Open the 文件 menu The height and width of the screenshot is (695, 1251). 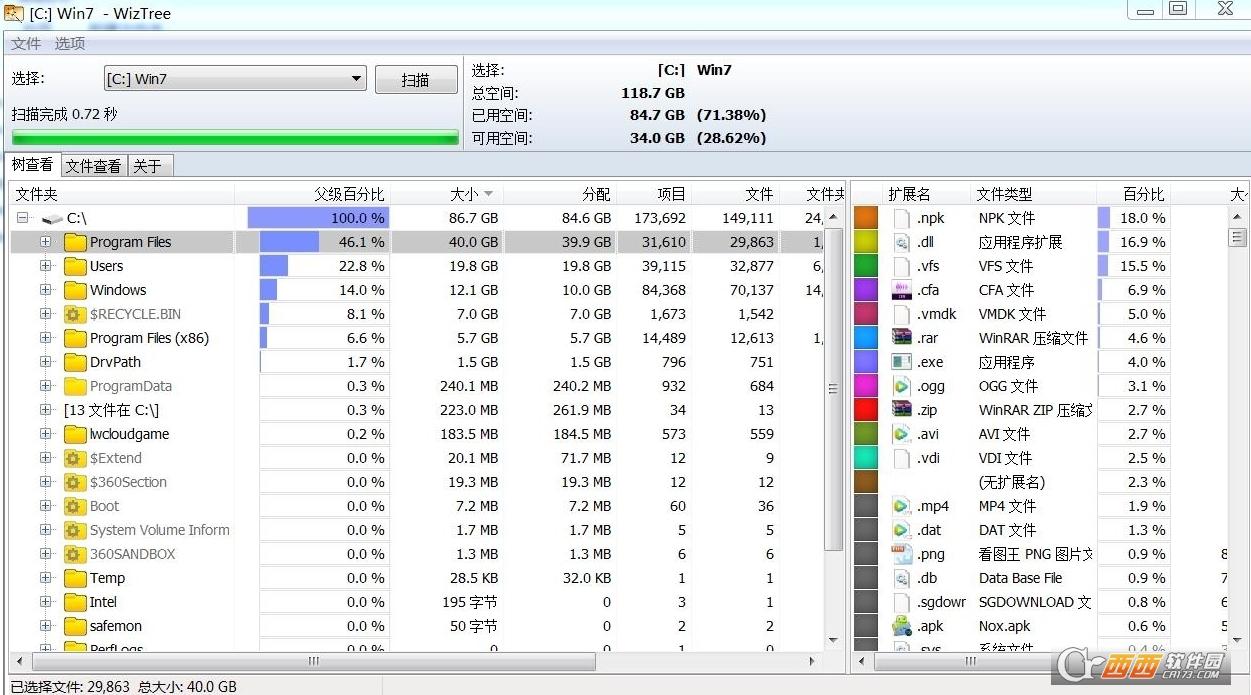[x=26, y=44]
